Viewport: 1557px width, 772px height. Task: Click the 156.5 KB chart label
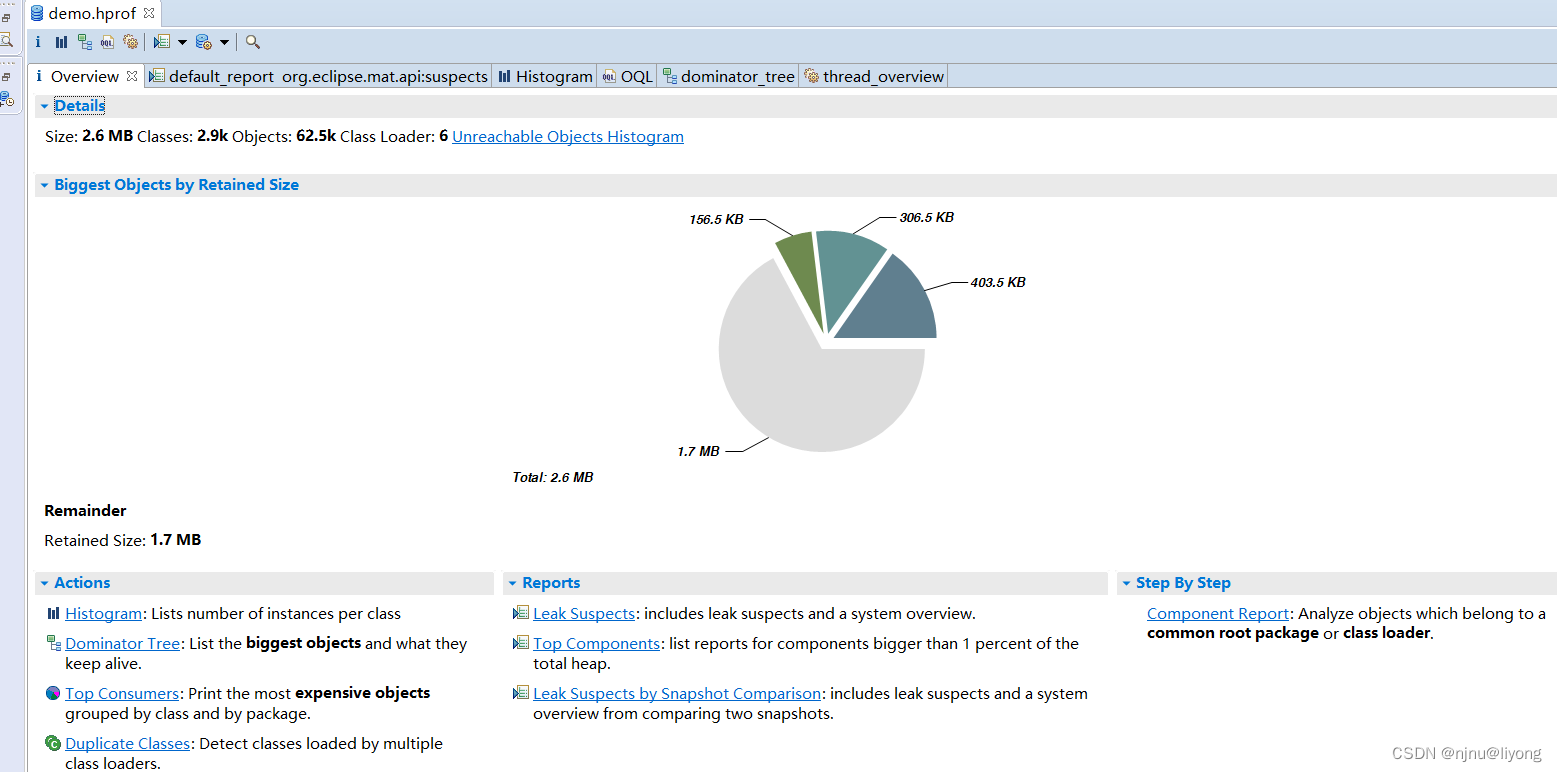[716, 219]
